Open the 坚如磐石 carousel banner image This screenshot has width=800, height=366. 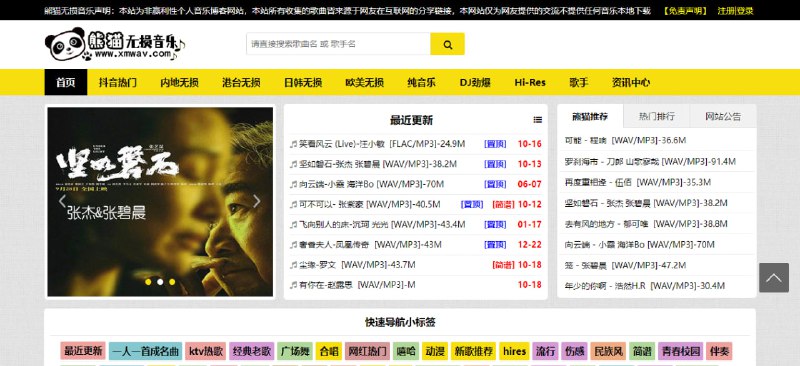tap(160, 202)
